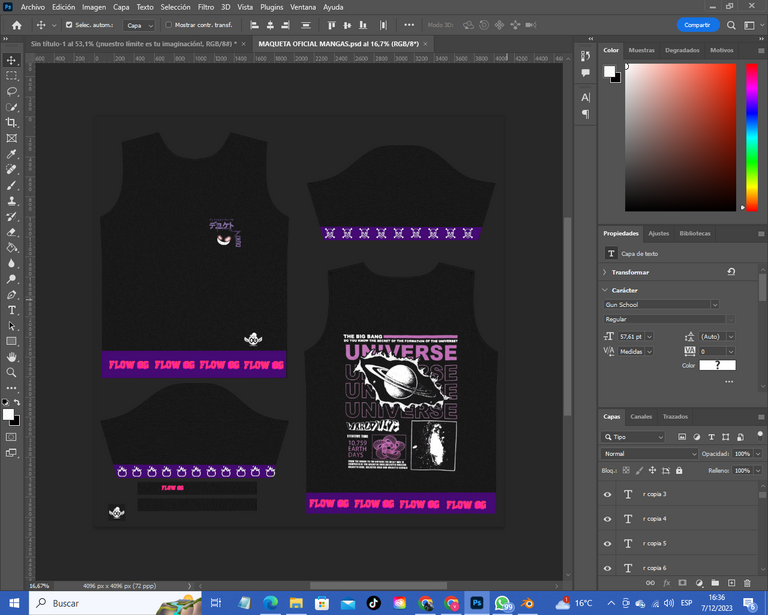
Task: Click the text Color swatch in Carácter
Action: point(716,366)
